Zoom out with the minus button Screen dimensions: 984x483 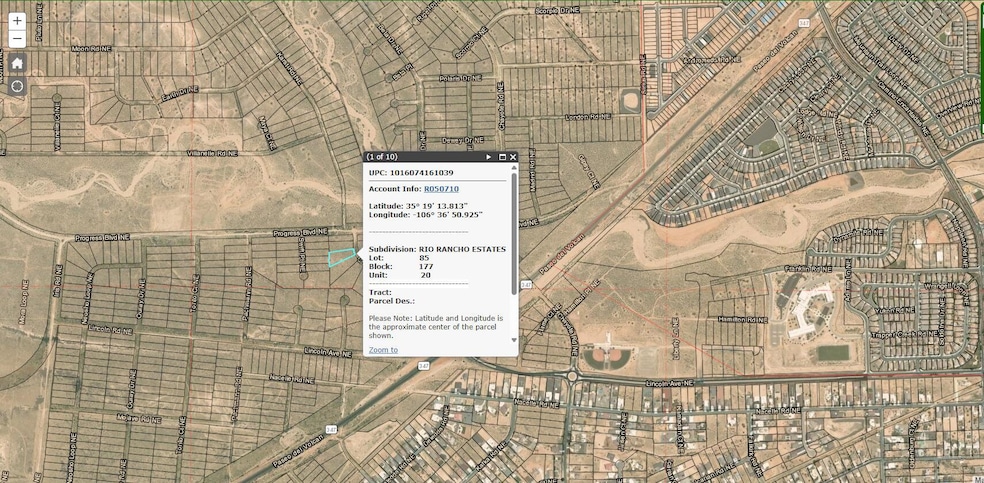click(x=18, y=39)
